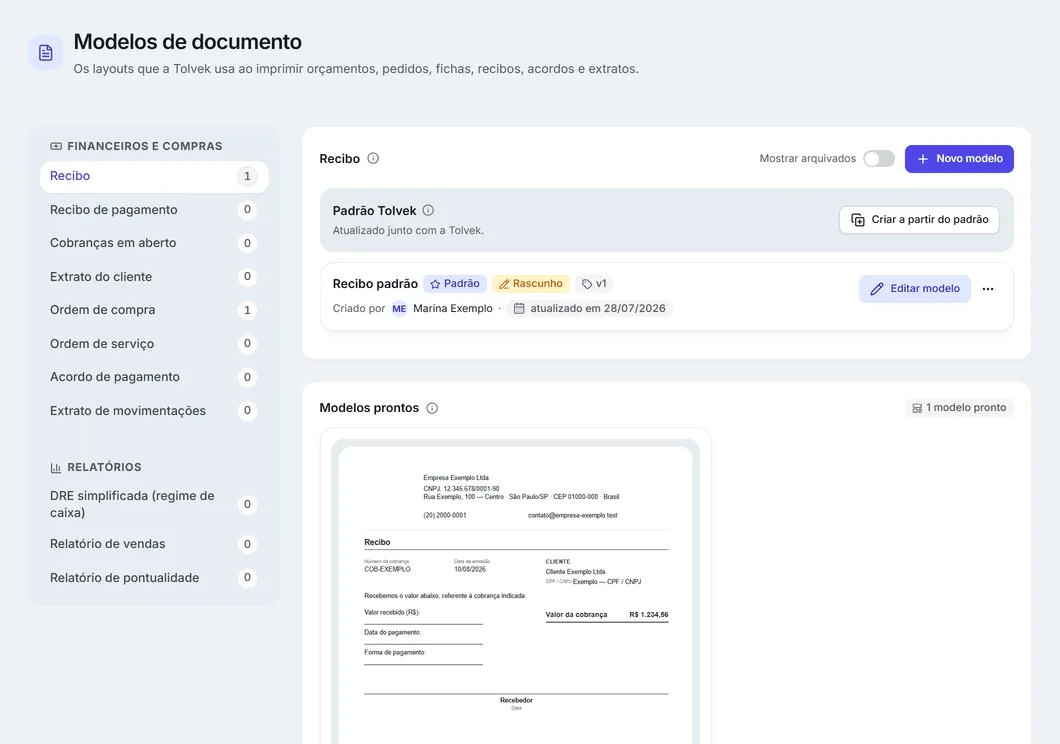
Task: Click the Editar modelo button
Action: pos(915,289)
